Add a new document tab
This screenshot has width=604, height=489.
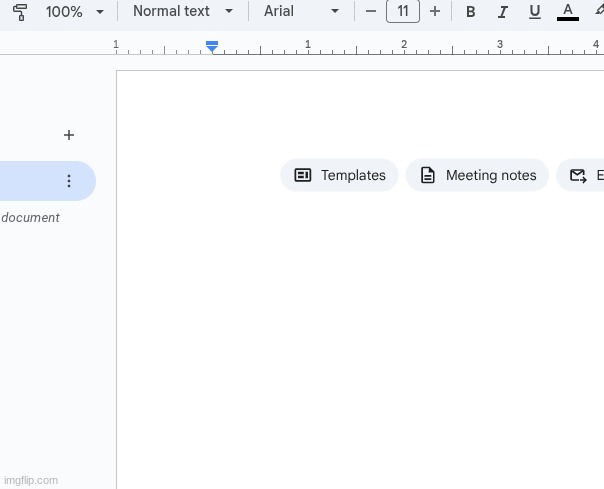click(x=69, y=135)
